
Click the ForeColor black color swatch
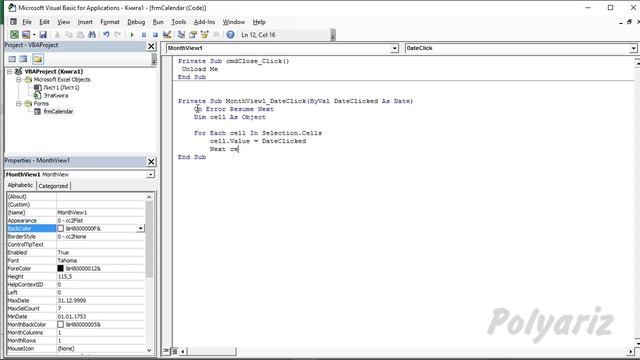[60, 269]
